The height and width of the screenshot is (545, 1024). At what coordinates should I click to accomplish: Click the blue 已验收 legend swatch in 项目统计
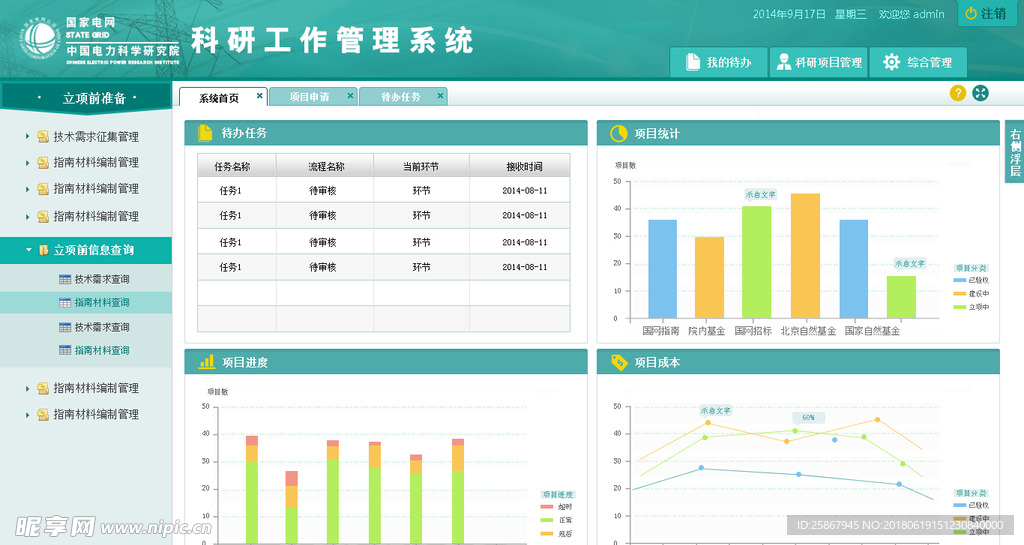pos(960,280)
